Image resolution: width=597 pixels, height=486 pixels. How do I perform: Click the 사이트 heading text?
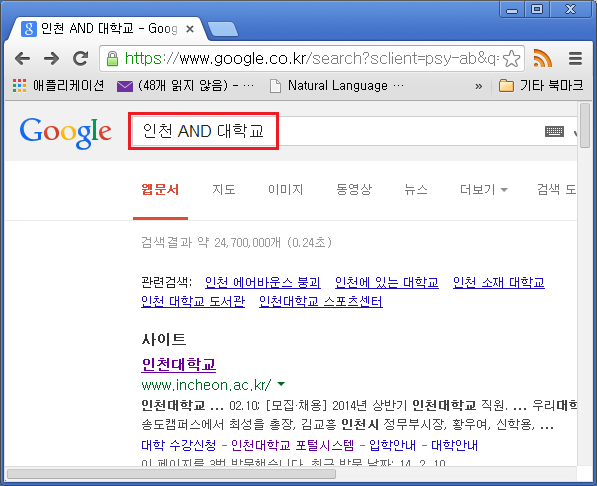tap(164, 339)
